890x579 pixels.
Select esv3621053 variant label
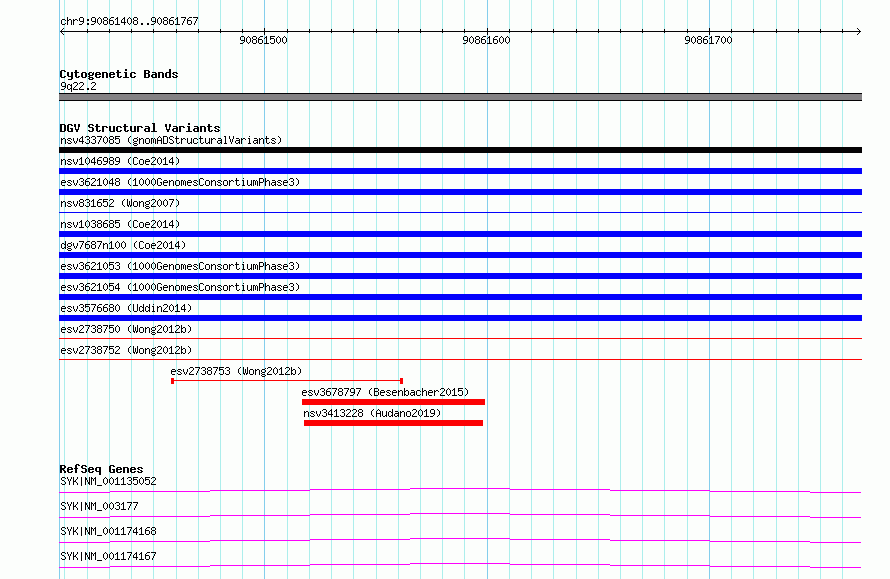click(180, 266)
